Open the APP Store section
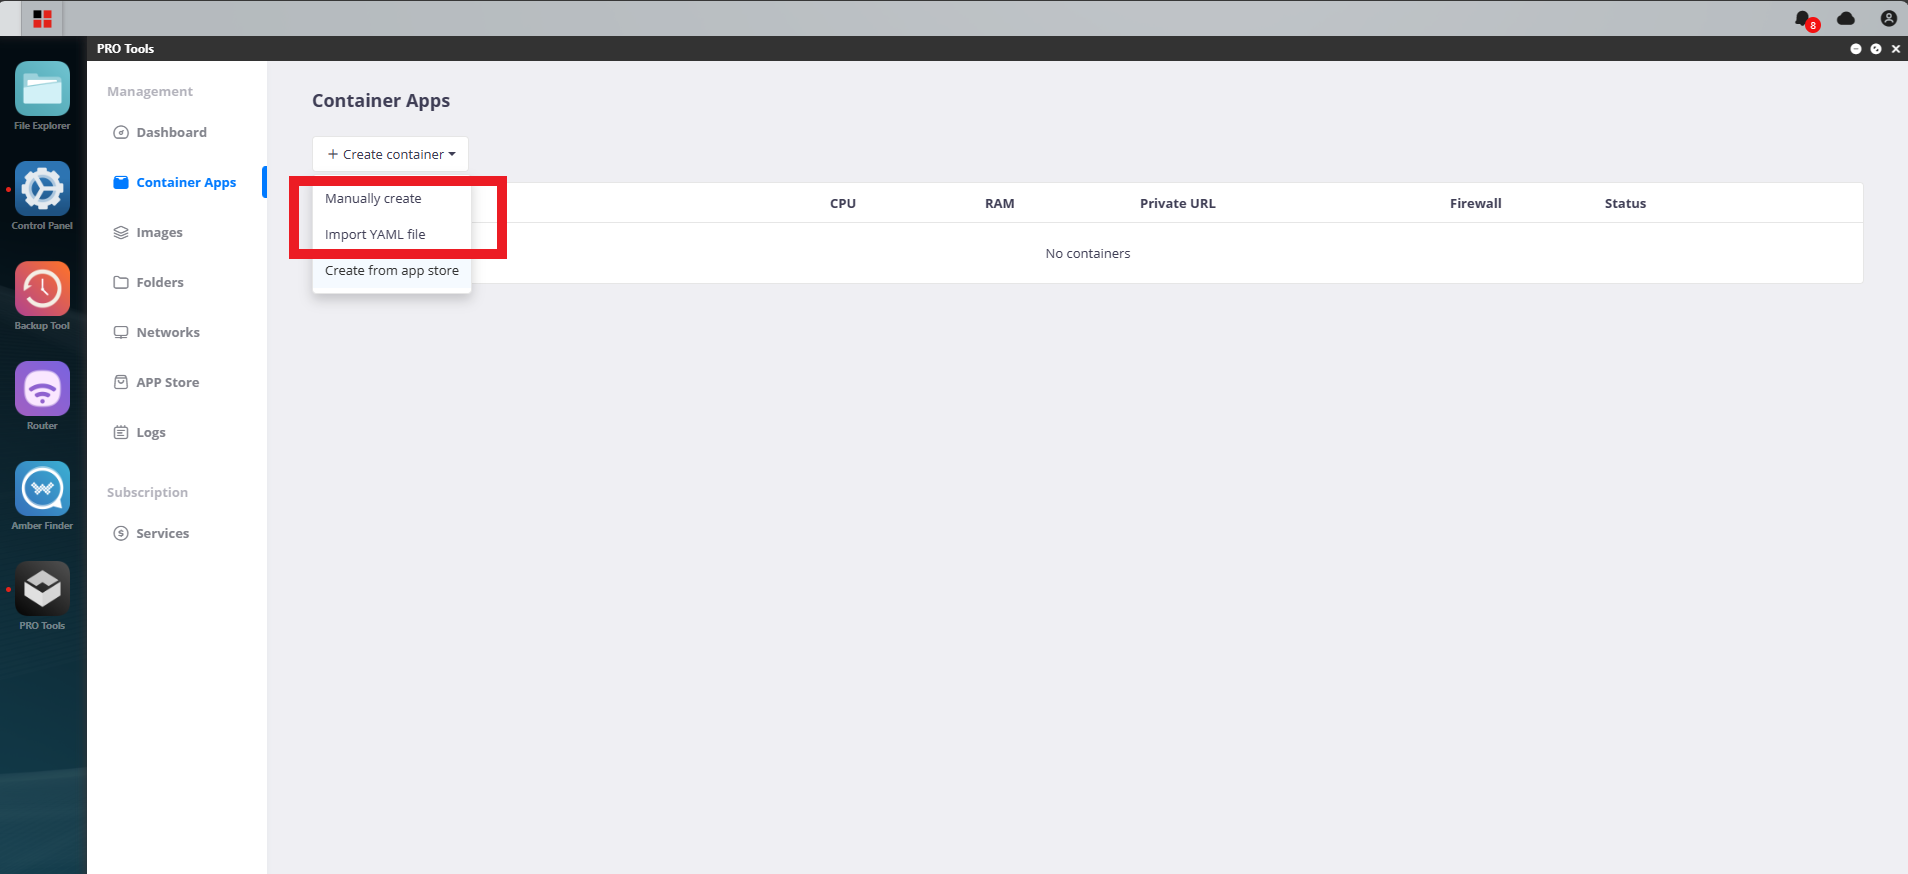 click(x=156, y=382)
